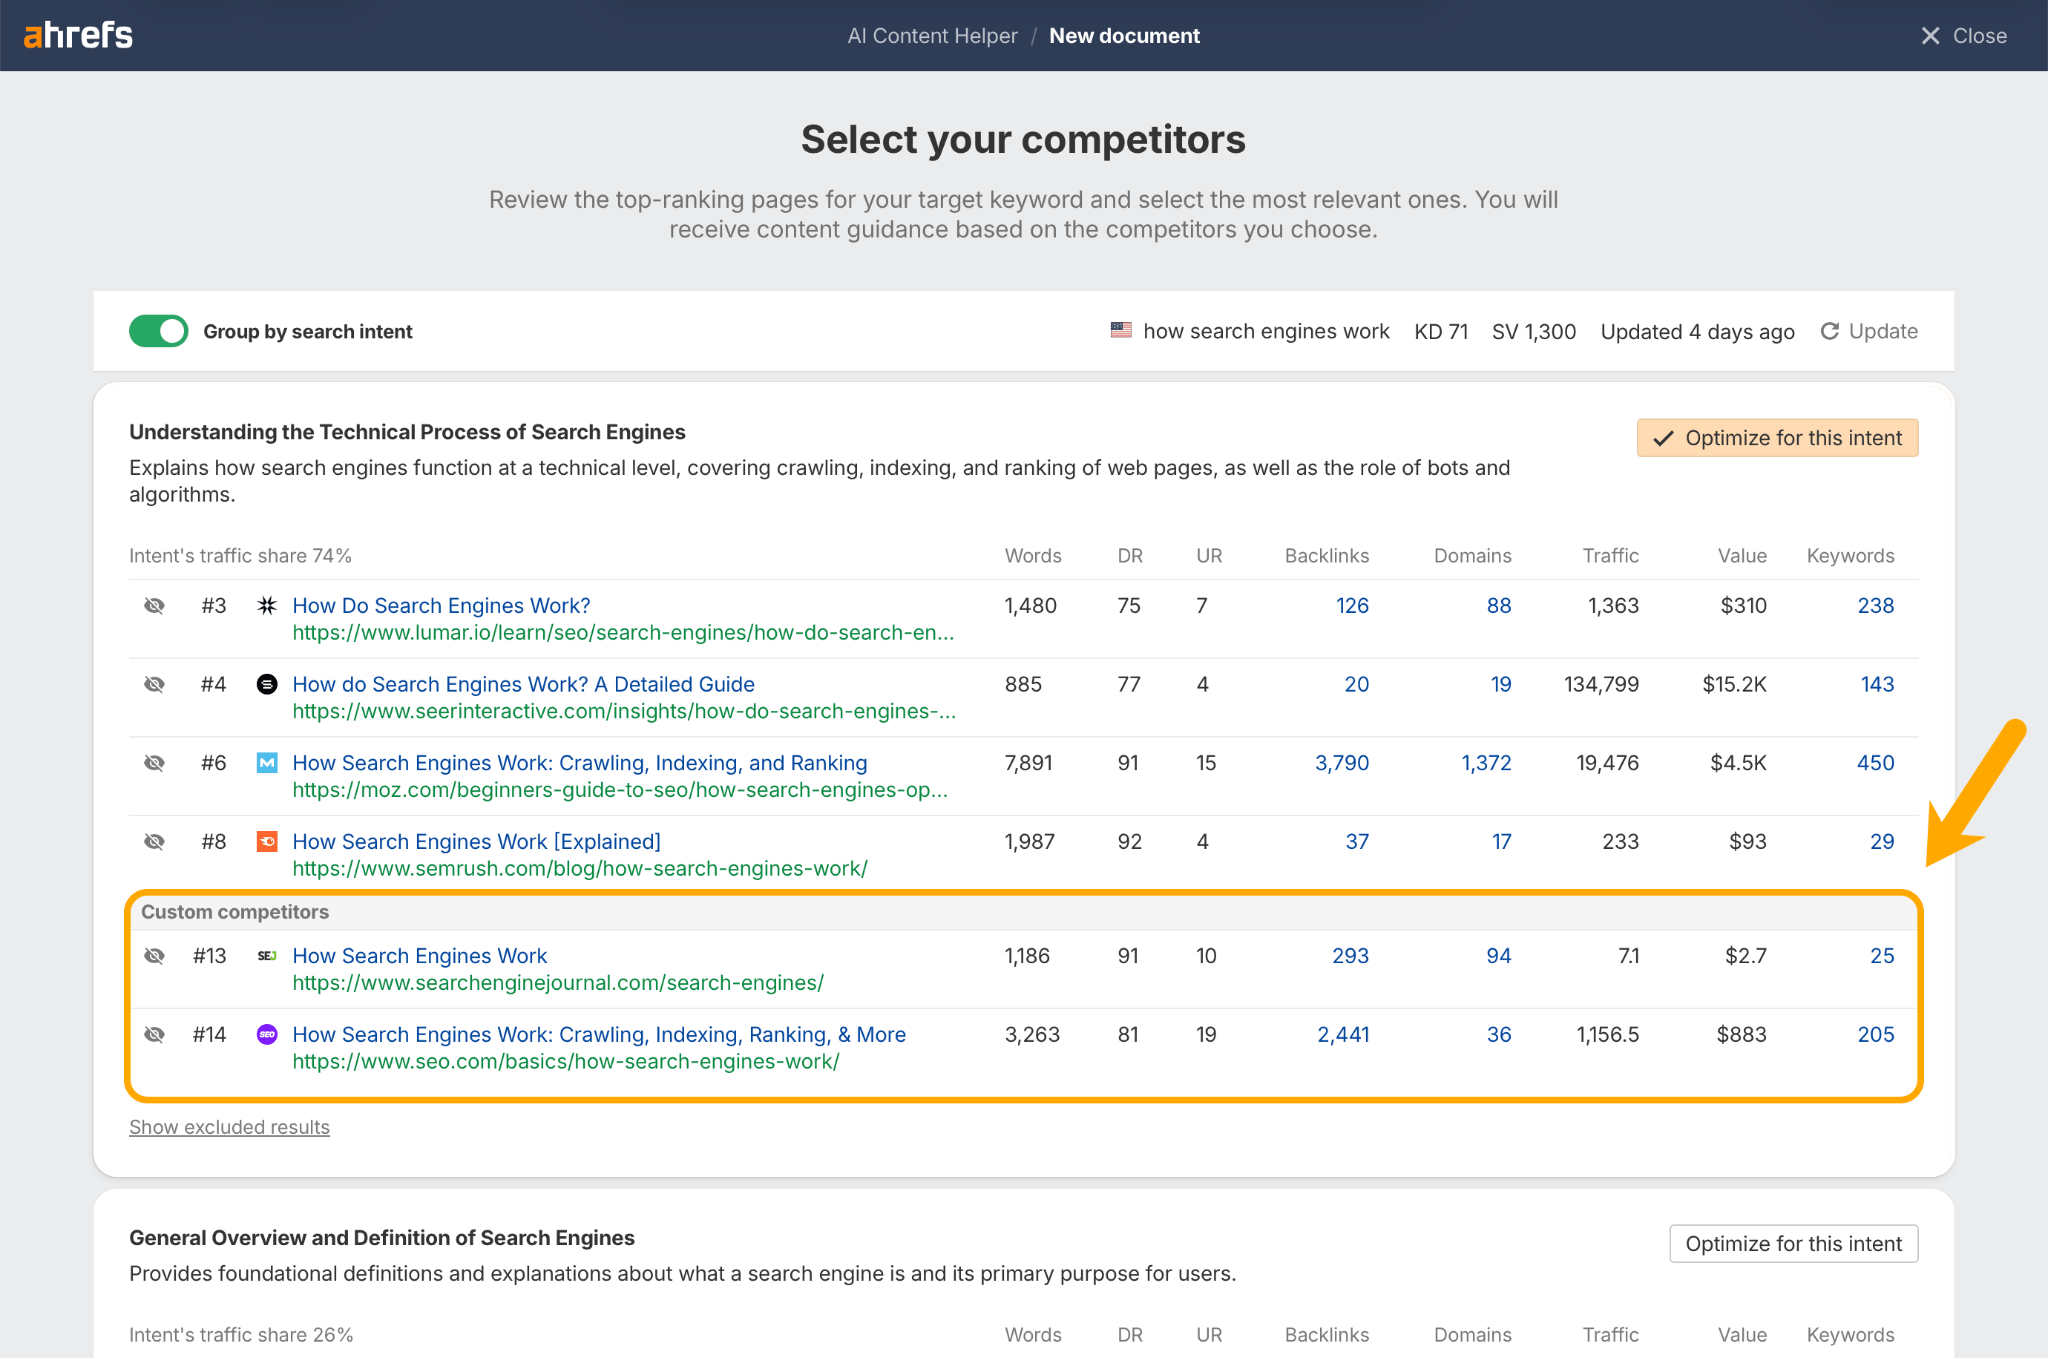Select the Seer Interactive icon on result #4
Image resolution: width=2048 pixels, height=1358 pixels.
[x=266, y=684]
